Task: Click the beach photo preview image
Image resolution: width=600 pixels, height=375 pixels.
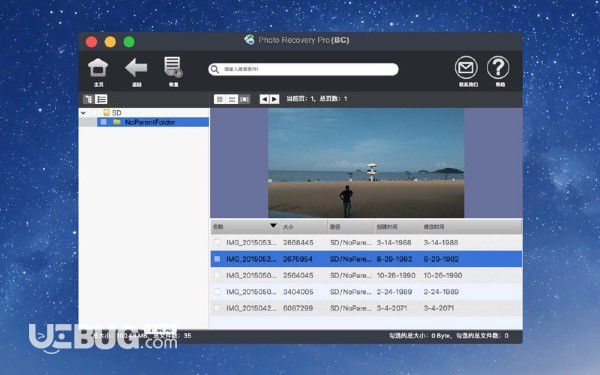Action: pos(366,163)
